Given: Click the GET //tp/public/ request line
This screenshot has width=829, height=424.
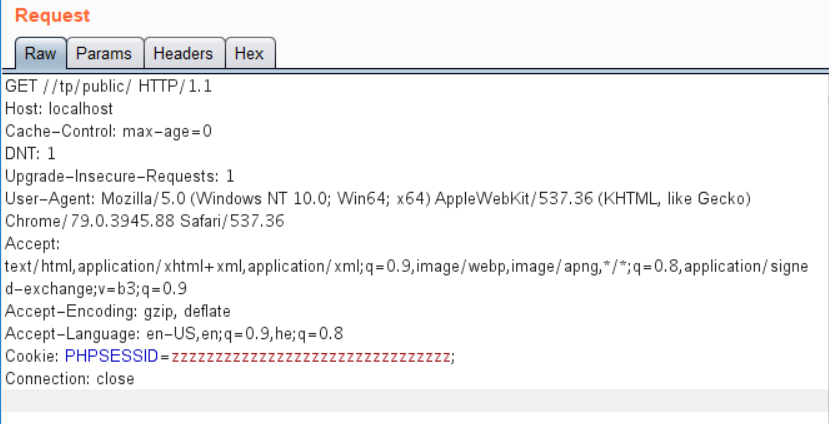Looking at the screenshot, I should tap(108, 86).
